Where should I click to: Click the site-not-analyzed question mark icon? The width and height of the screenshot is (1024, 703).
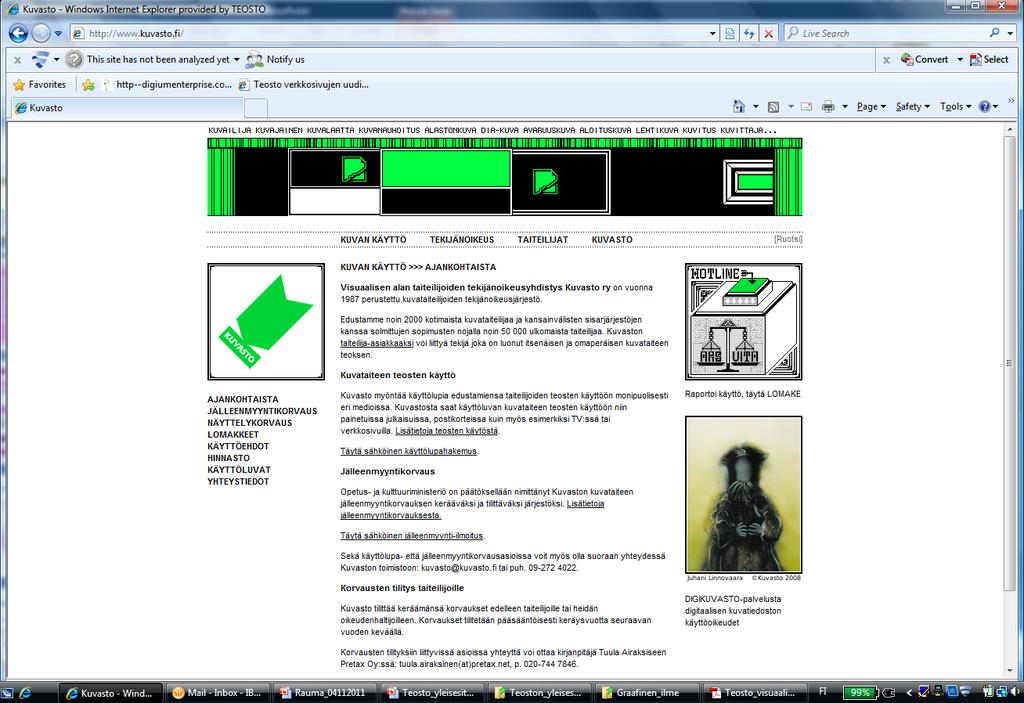coord(74,59)
